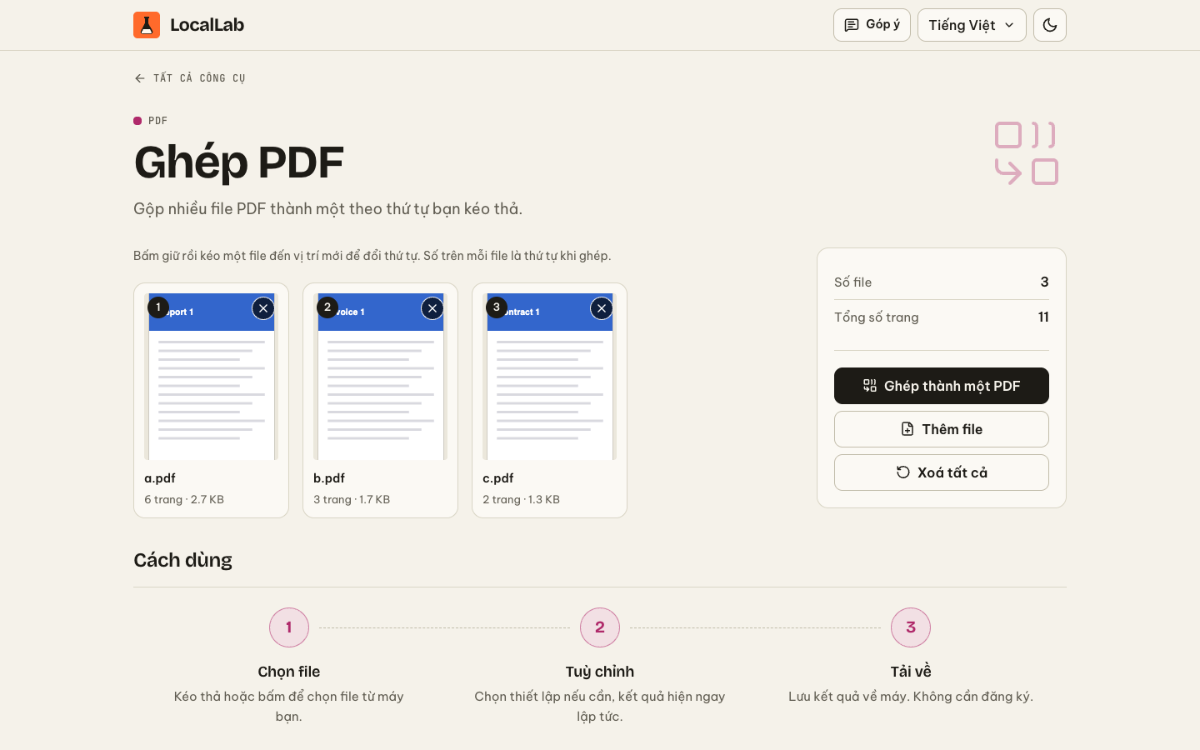Click the '2 trang · 1.3 KB' text

tap(521, 499)
